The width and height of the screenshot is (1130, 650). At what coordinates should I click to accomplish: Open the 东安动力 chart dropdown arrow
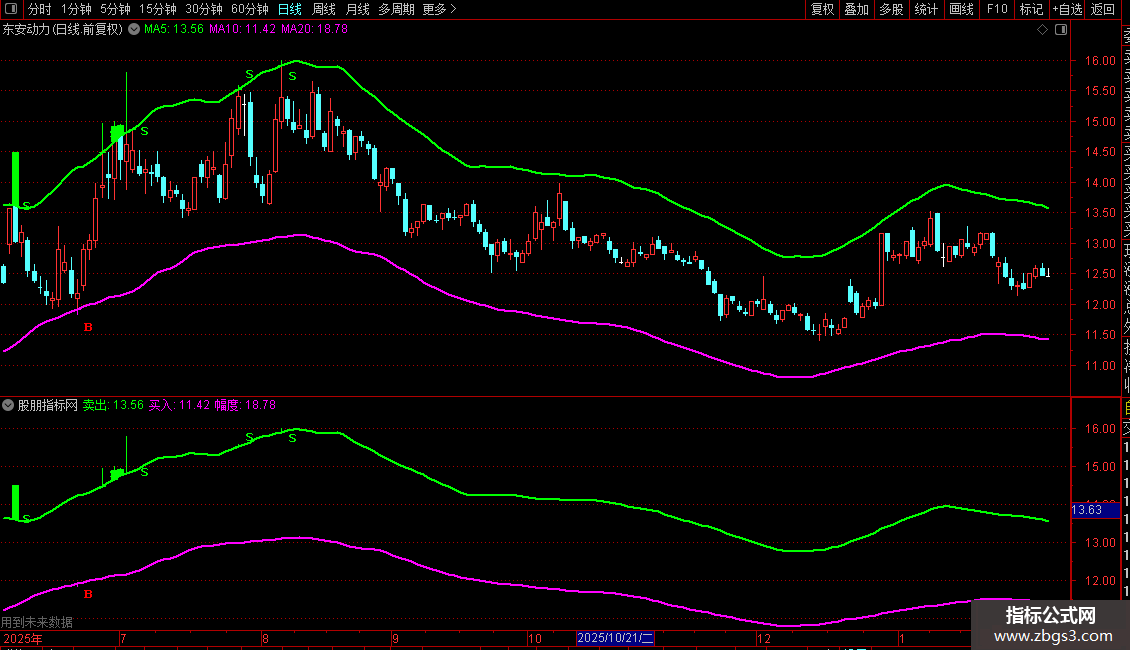131,30
